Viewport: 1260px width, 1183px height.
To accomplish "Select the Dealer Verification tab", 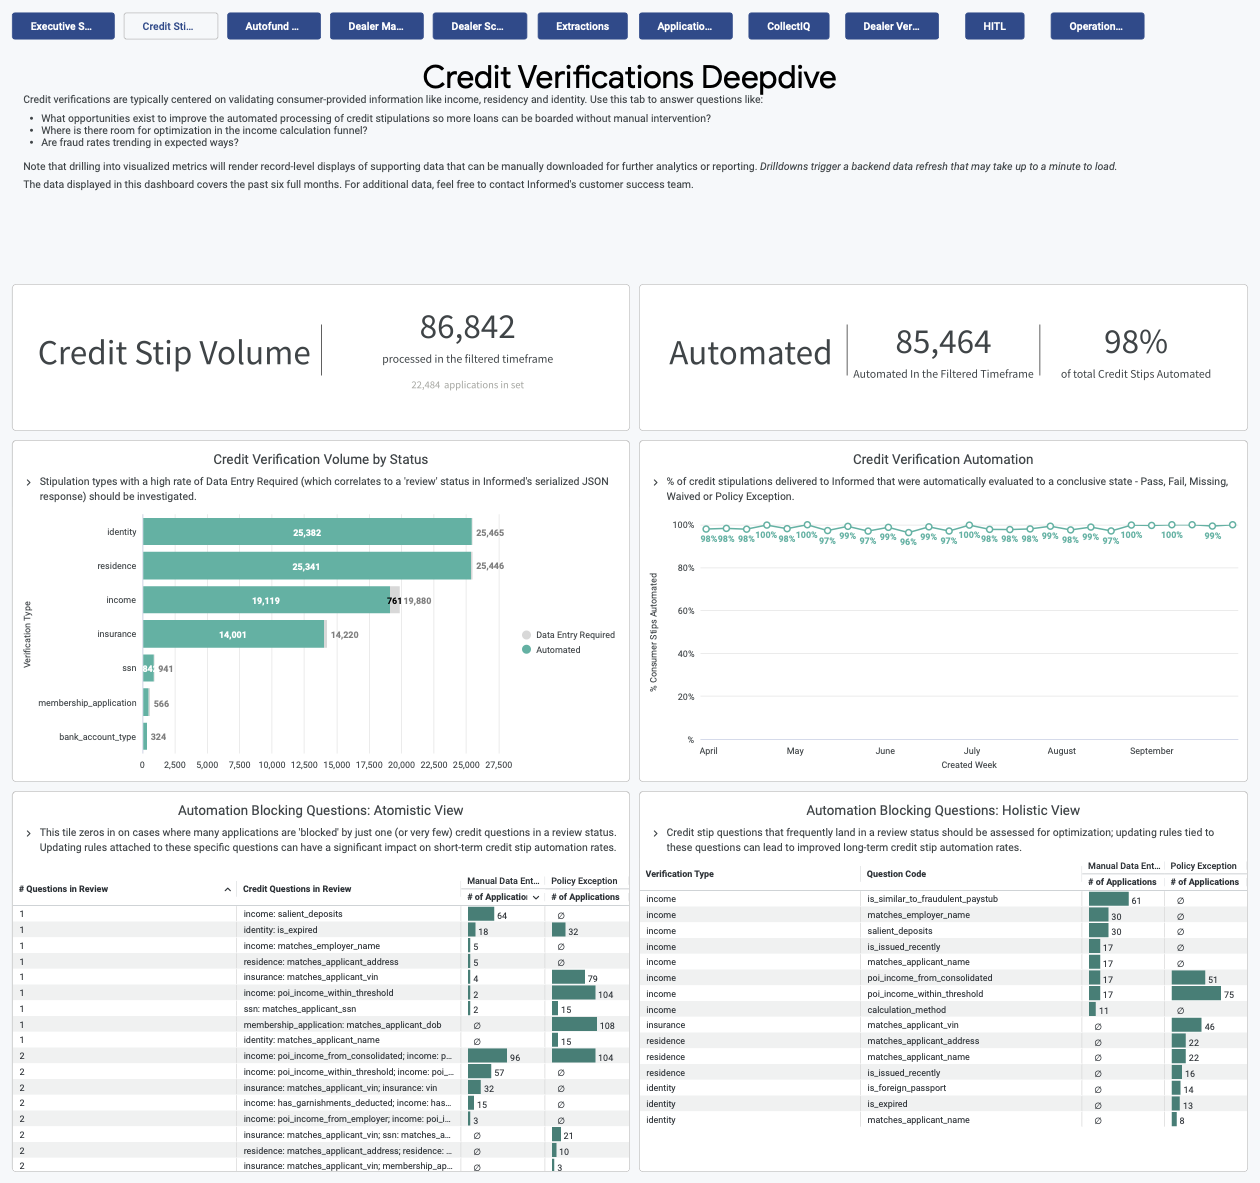I will pos(891,26).
